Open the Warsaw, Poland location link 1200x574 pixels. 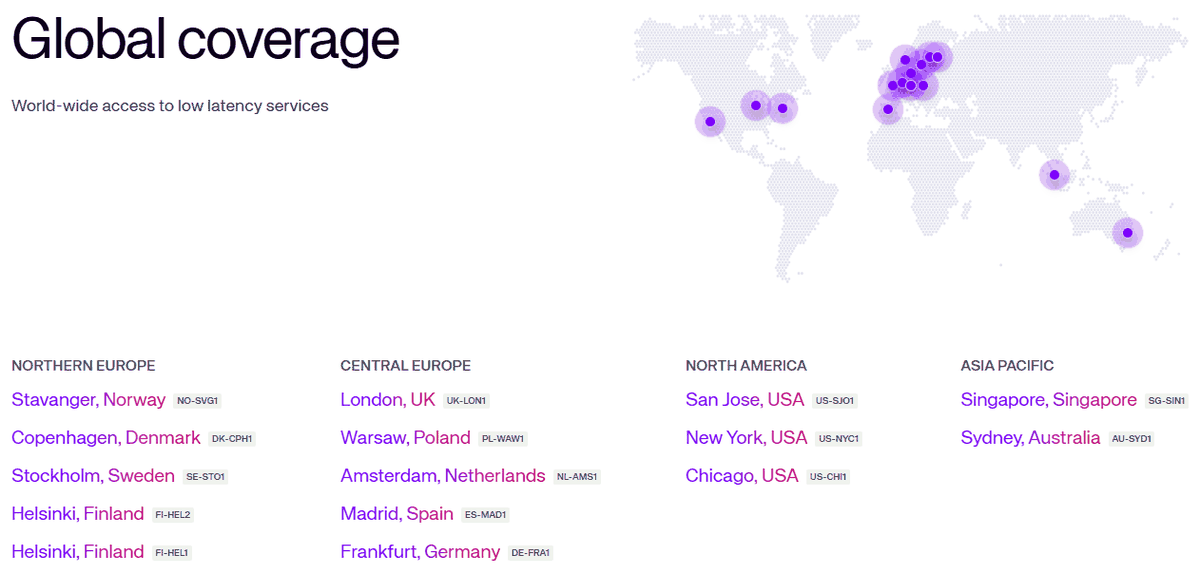405,438
